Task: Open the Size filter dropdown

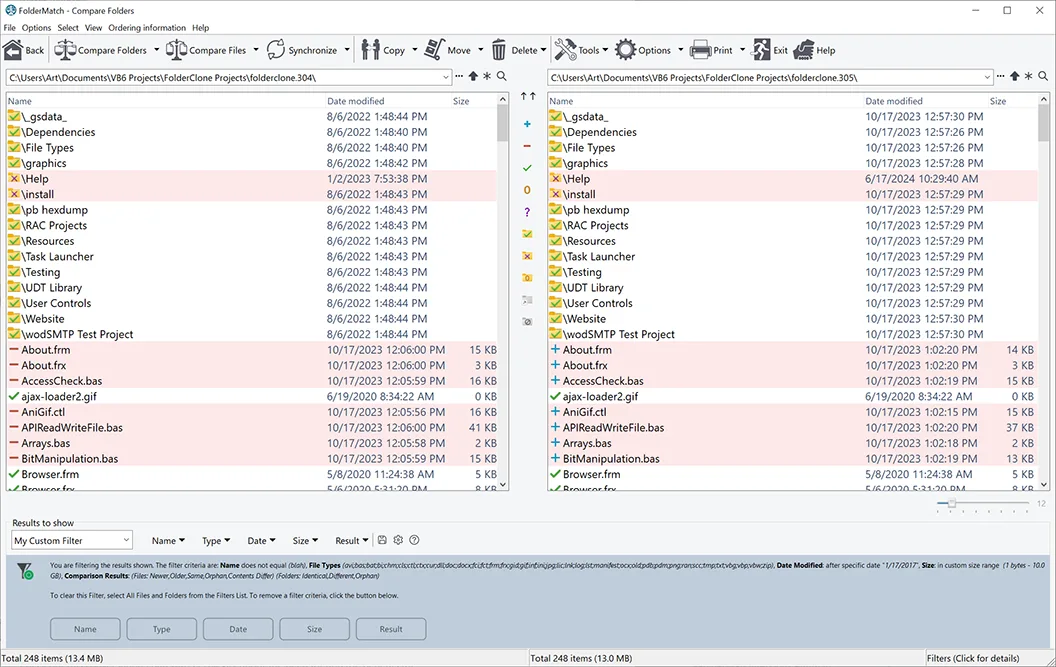Action: pyautogui.click(x=305, y=540)
